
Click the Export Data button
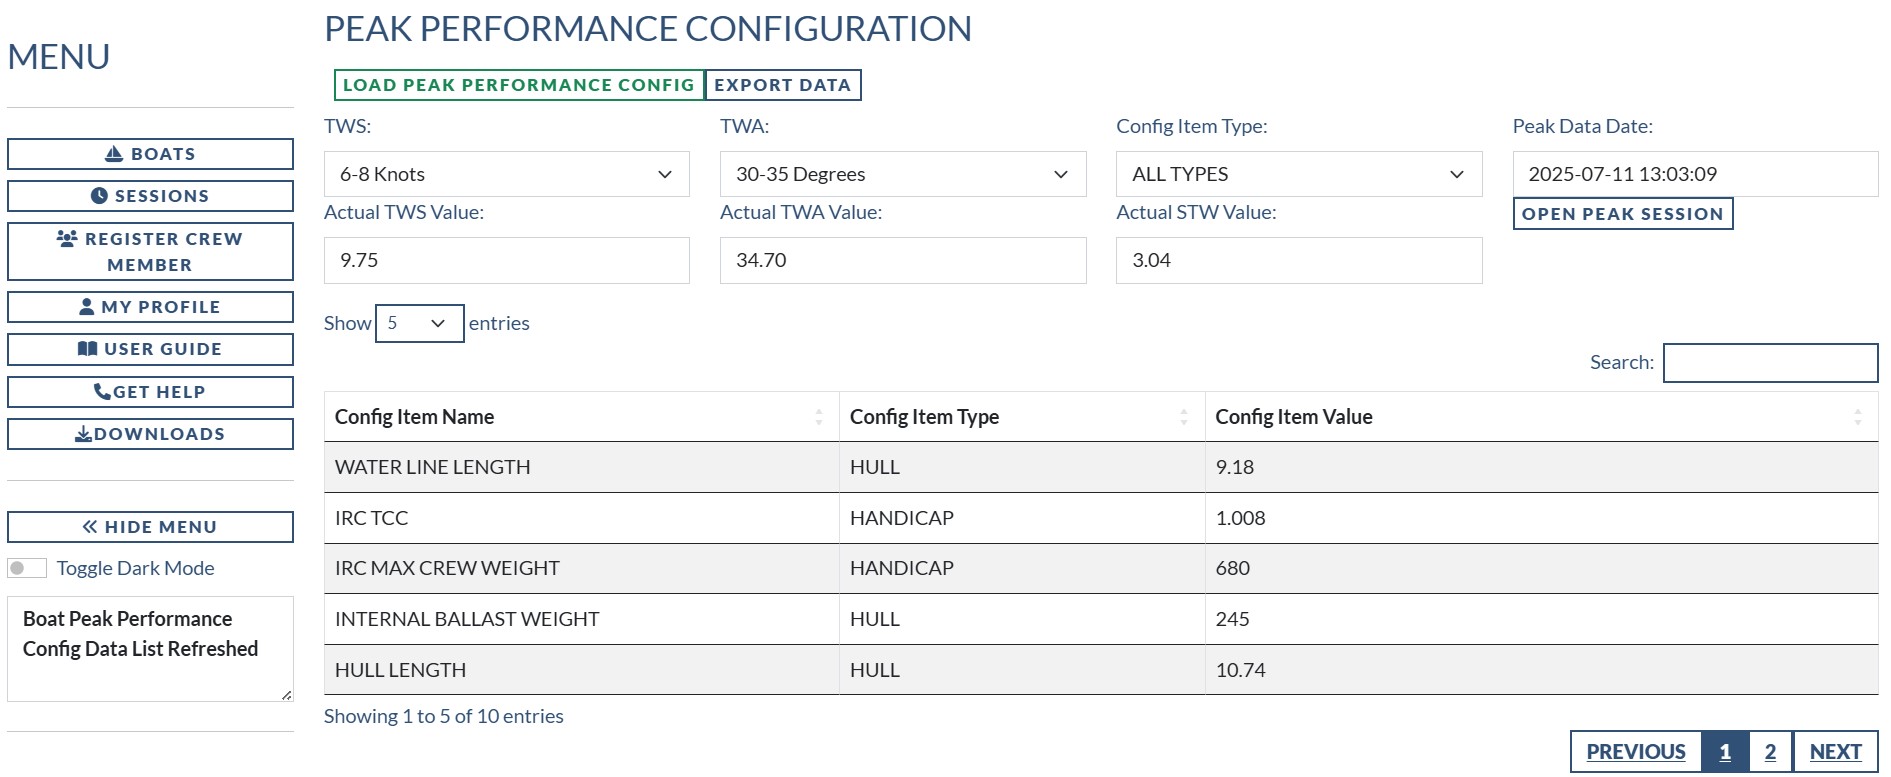click(782, 85)
